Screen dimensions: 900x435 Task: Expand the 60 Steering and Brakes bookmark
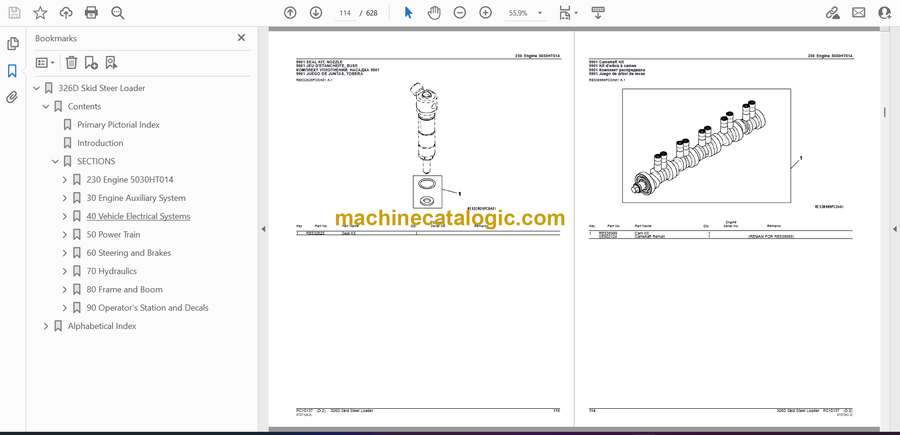pyautogui.click(x=65, y=253)
